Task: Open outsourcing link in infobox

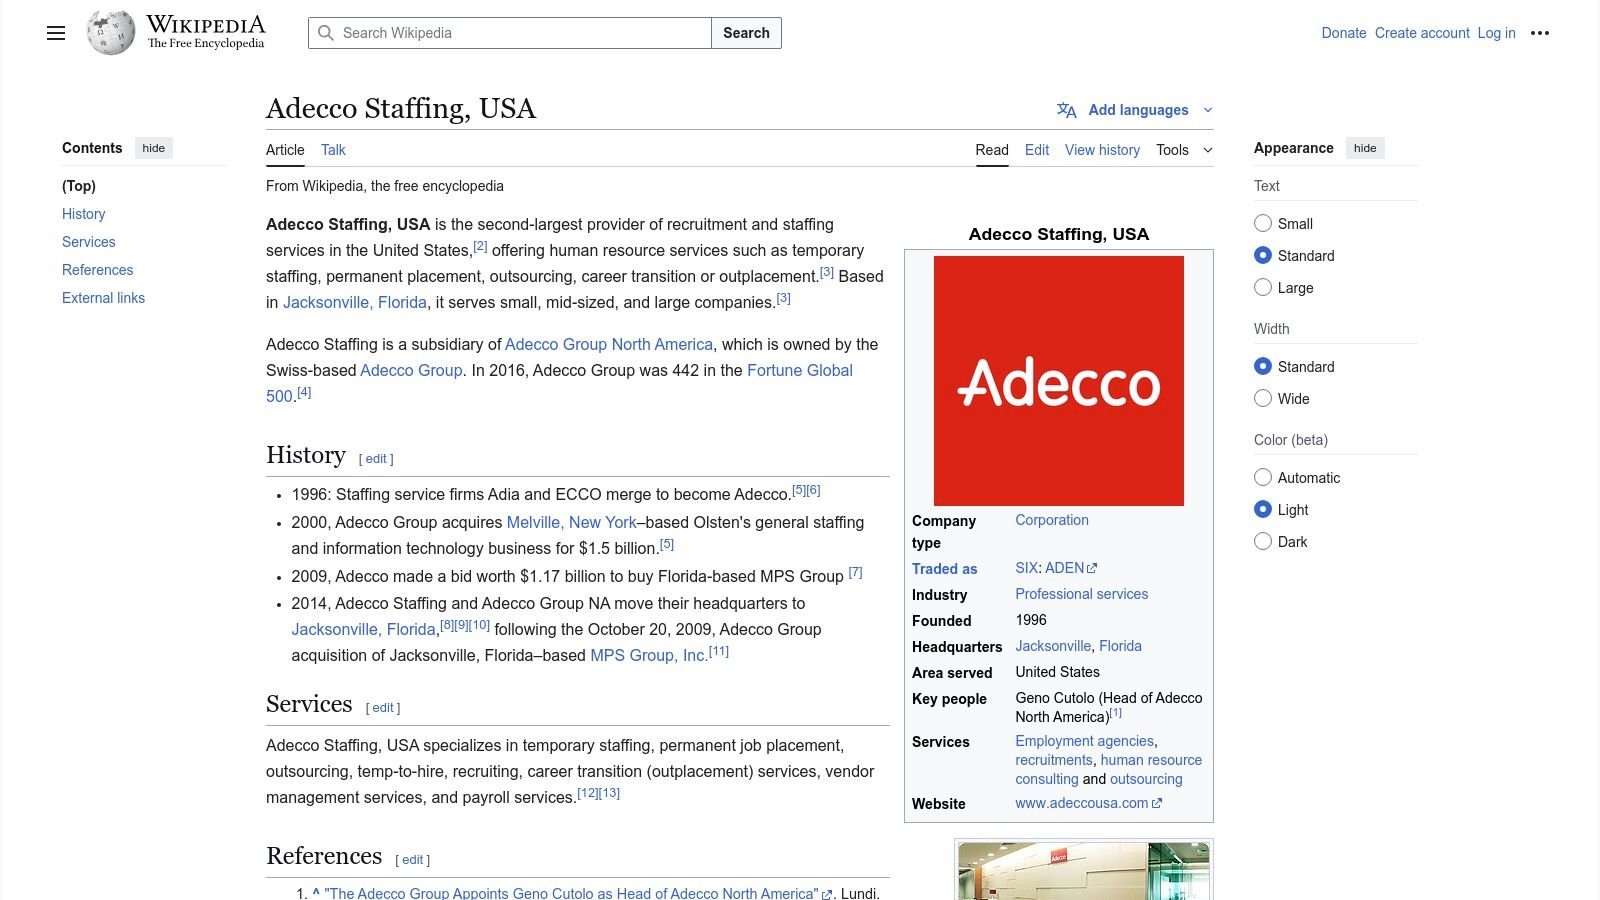Action: pyautogui.click(x=1146, y=779)
